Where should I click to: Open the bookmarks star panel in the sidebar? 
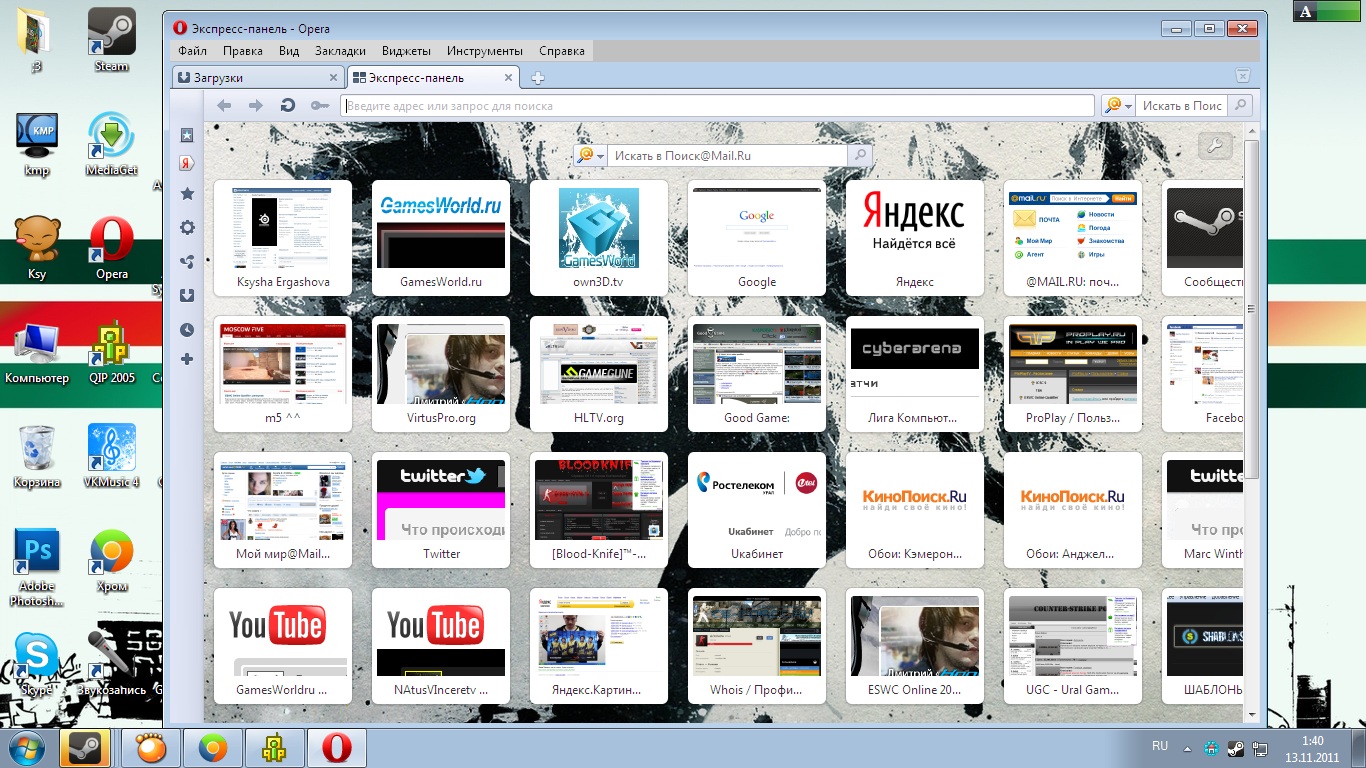(x=187, y=194)
